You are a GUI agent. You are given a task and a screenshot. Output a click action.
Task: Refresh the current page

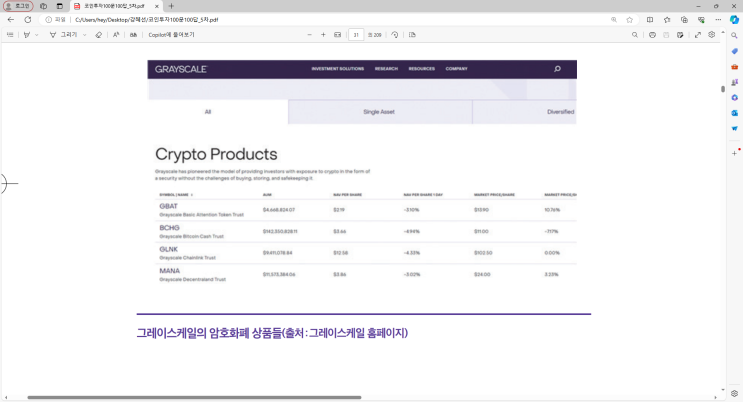(28, 19)
